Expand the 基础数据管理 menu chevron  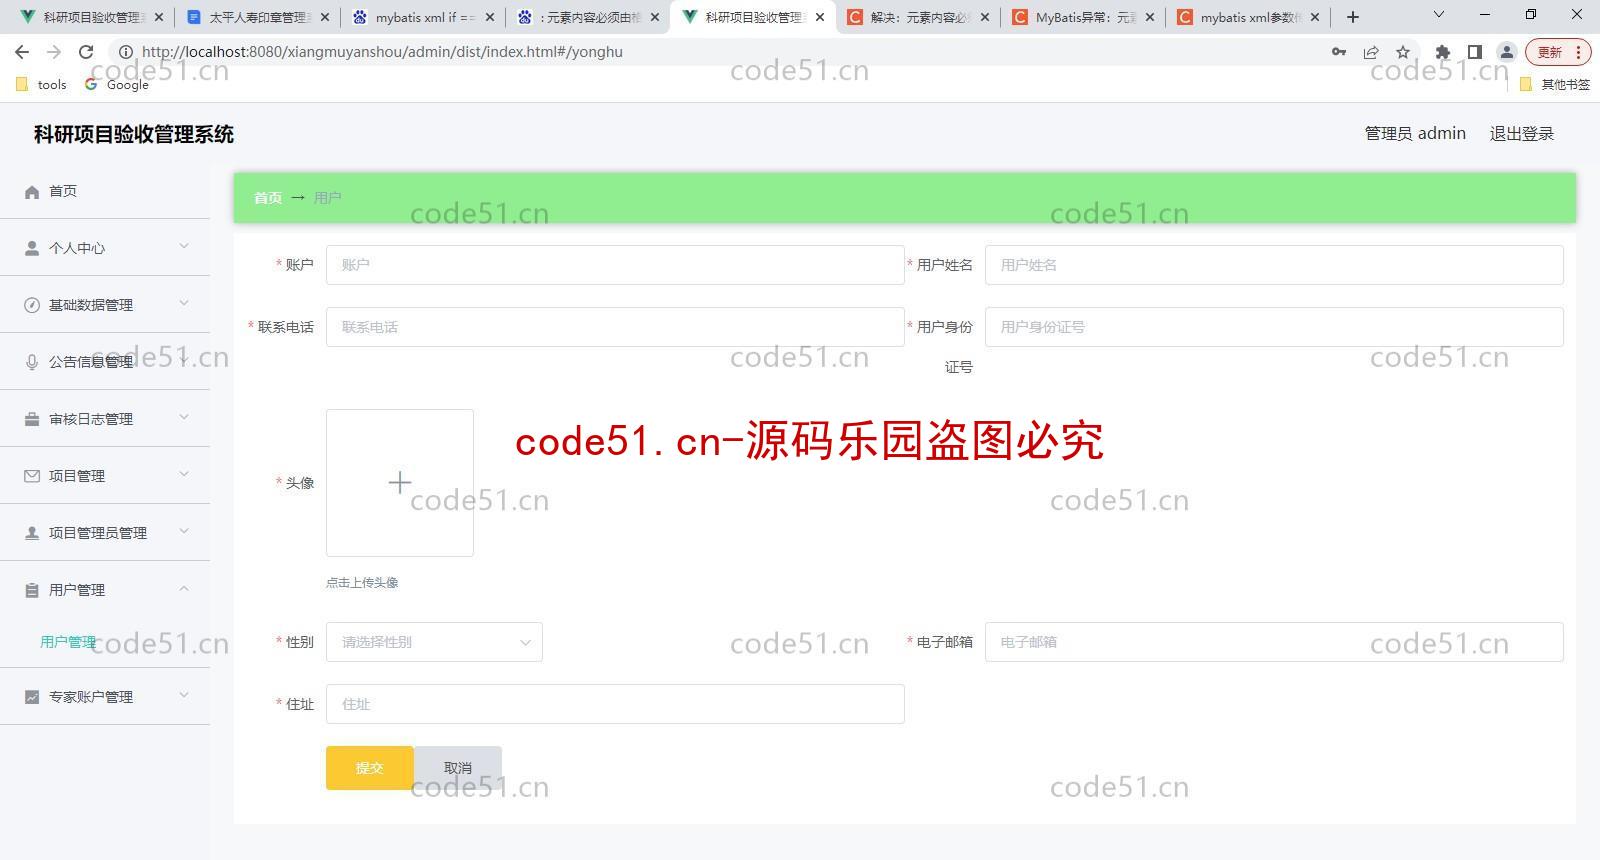coord(184,303)
